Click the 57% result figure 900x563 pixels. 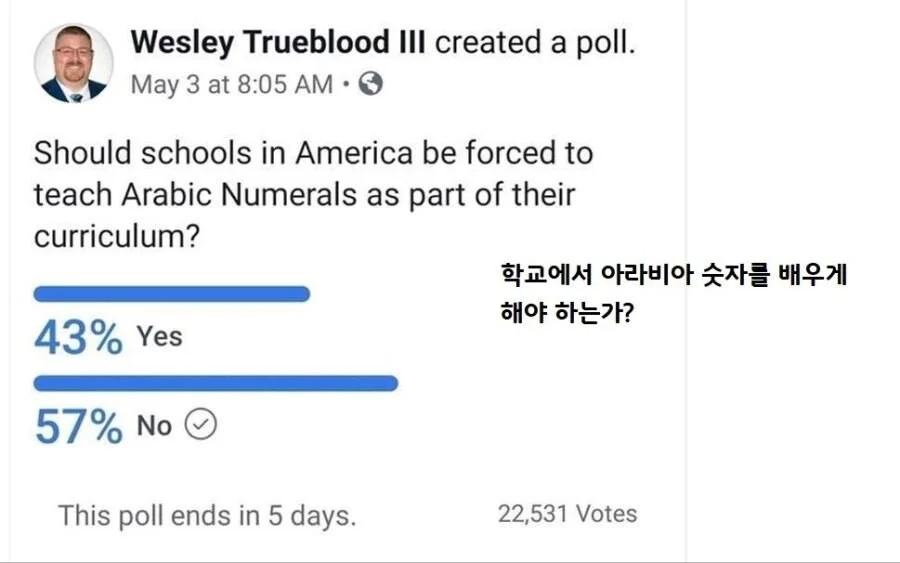pos(78,428)
